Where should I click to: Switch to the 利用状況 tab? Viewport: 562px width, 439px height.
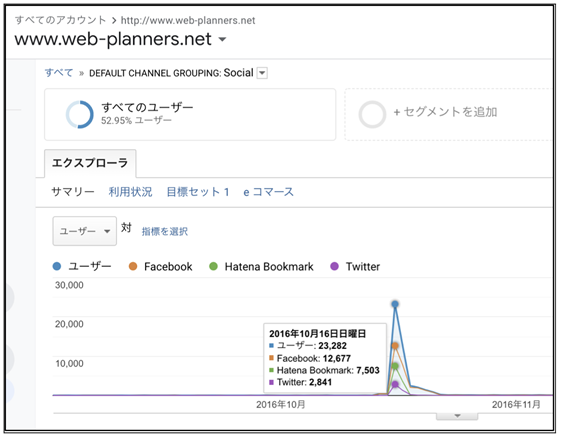(130, 192)
